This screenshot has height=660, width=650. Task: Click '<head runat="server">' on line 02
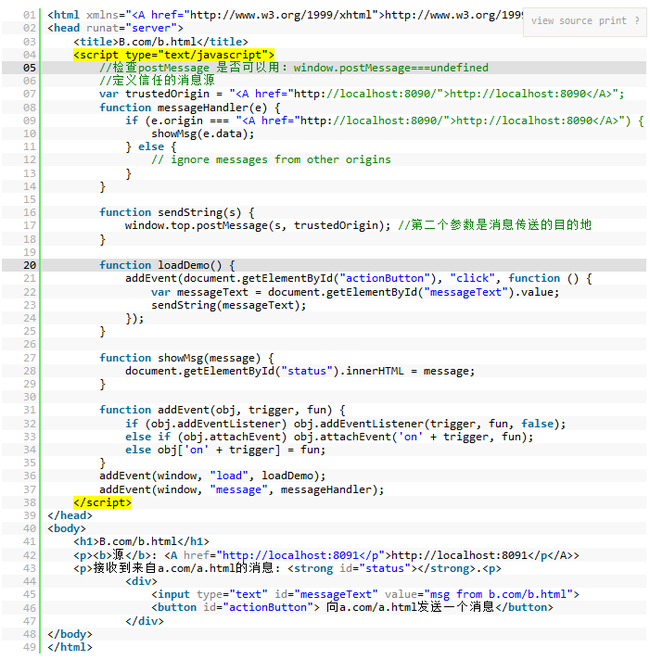pyautogui.click(x=115, y=28)
